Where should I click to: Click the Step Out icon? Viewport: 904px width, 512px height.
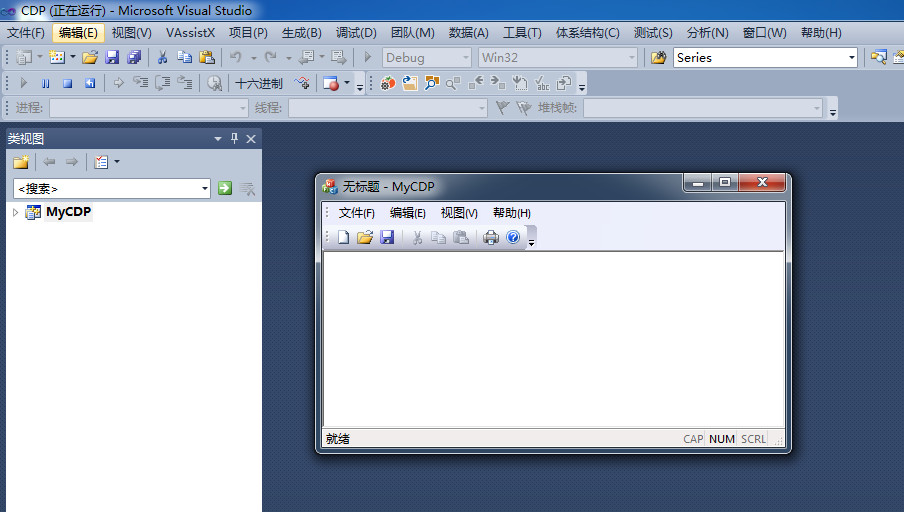click(x=184, y=83)
